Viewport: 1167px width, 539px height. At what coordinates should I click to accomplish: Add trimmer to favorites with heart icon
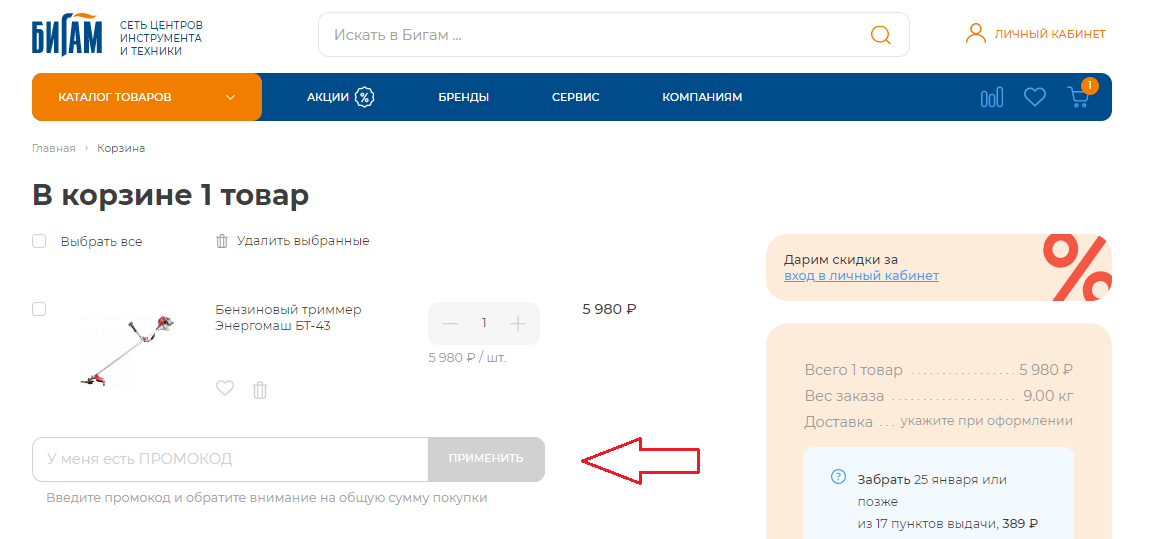tap(225, 388)
